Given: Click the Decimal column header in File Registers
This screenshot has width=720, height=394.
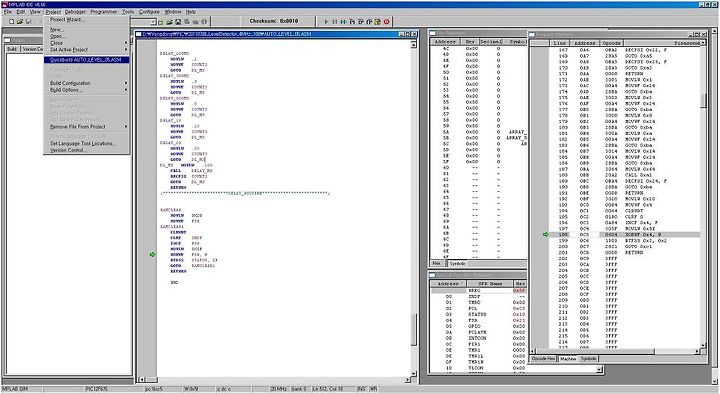Looking at the screenshot, I should coord(490,42).
